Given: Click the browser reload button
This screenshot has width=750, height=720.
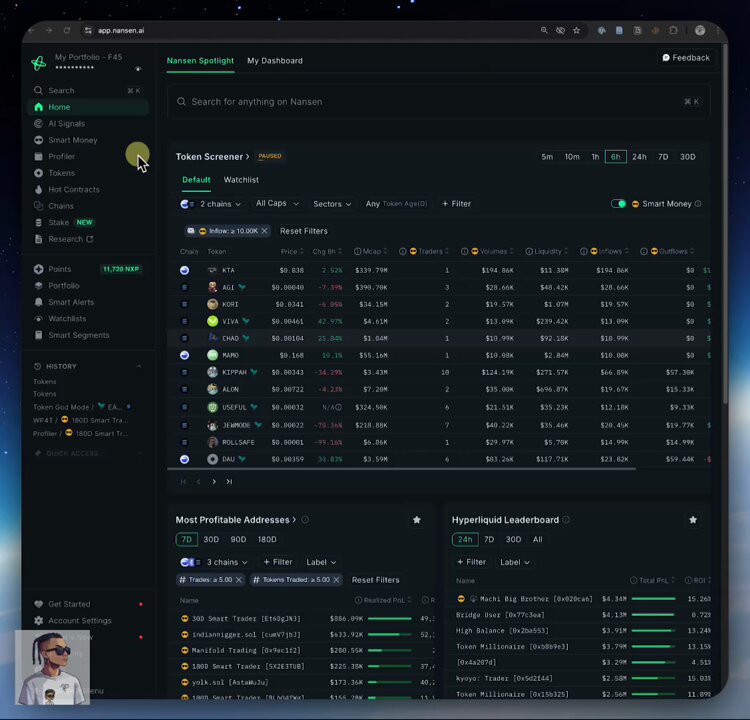Looking at the screenshot, I should [x=66, y=31].
